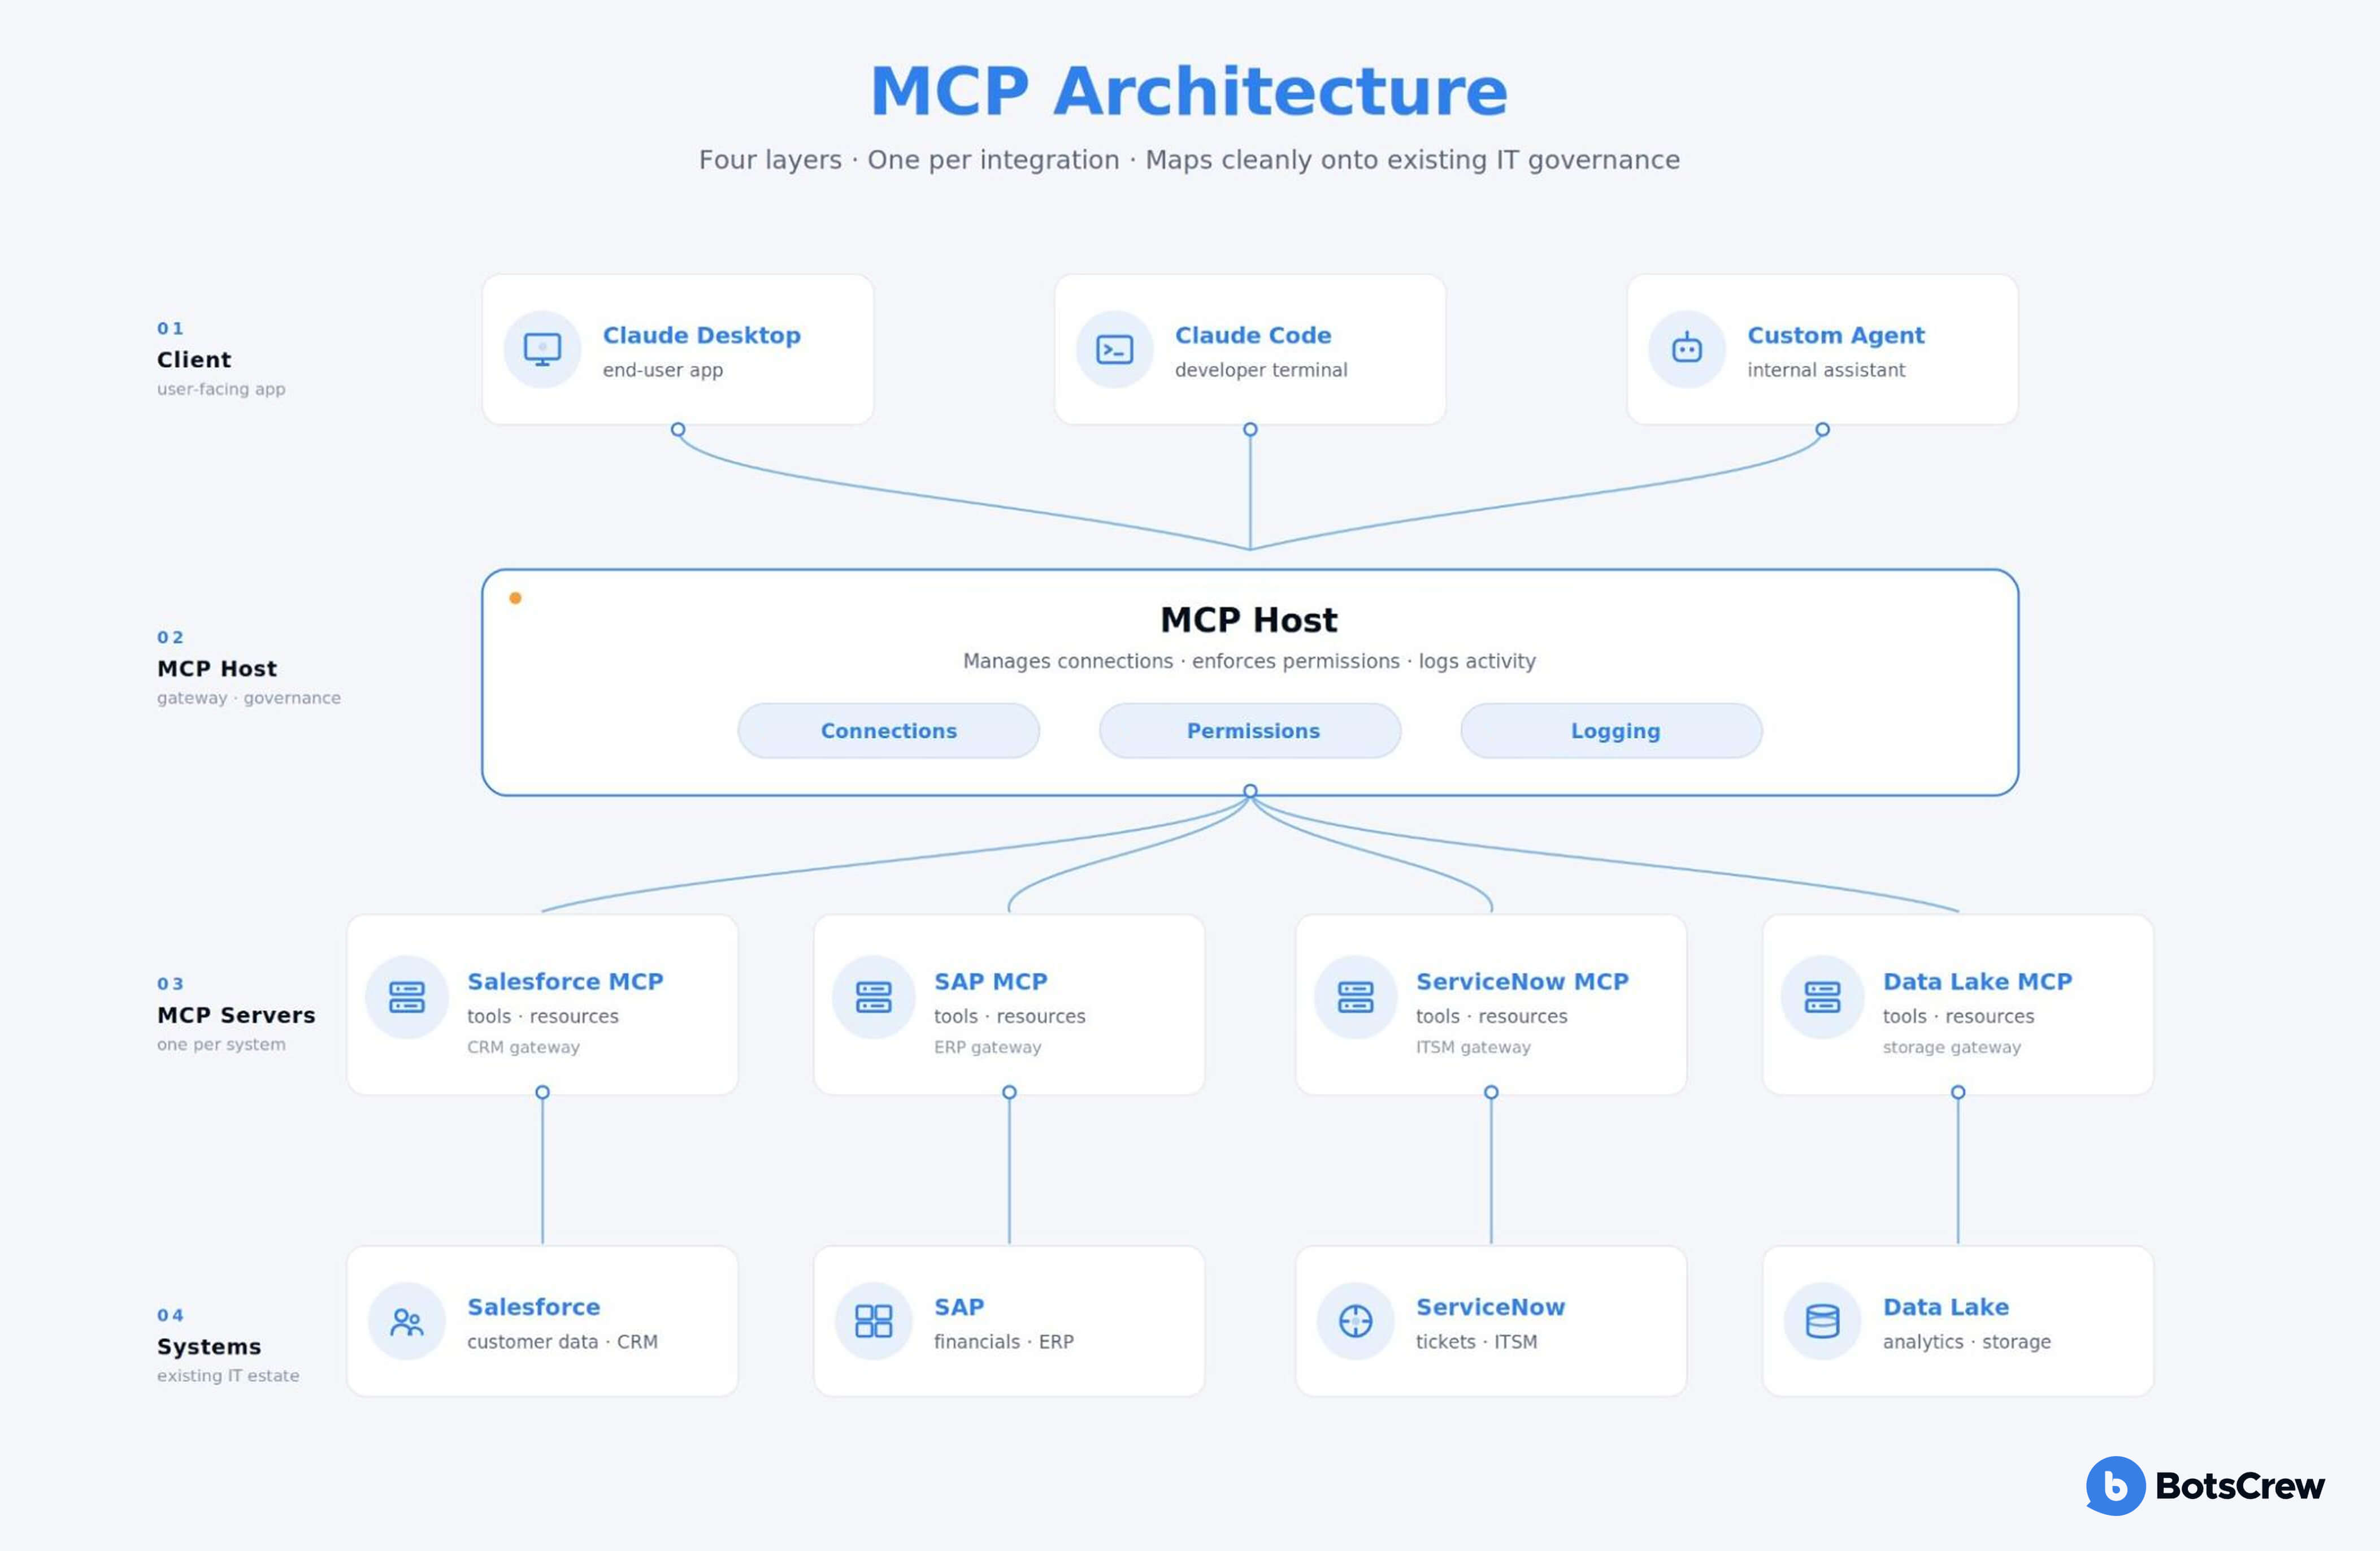
Task: Click 'Manages connections' description text
Action: pyautogui.click(x=1249, y=661)
